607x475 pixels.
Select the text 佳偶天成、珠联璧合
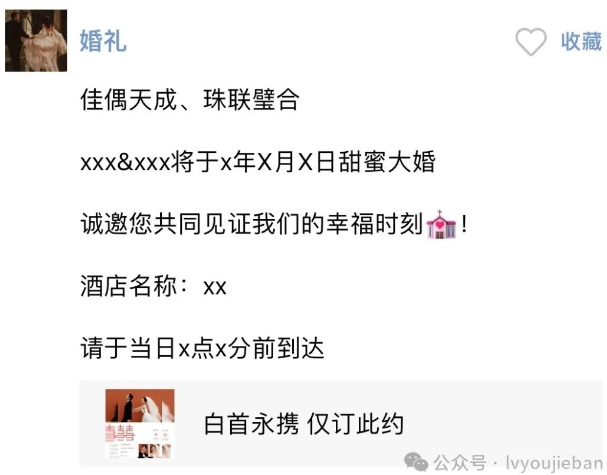coord(190,100)
